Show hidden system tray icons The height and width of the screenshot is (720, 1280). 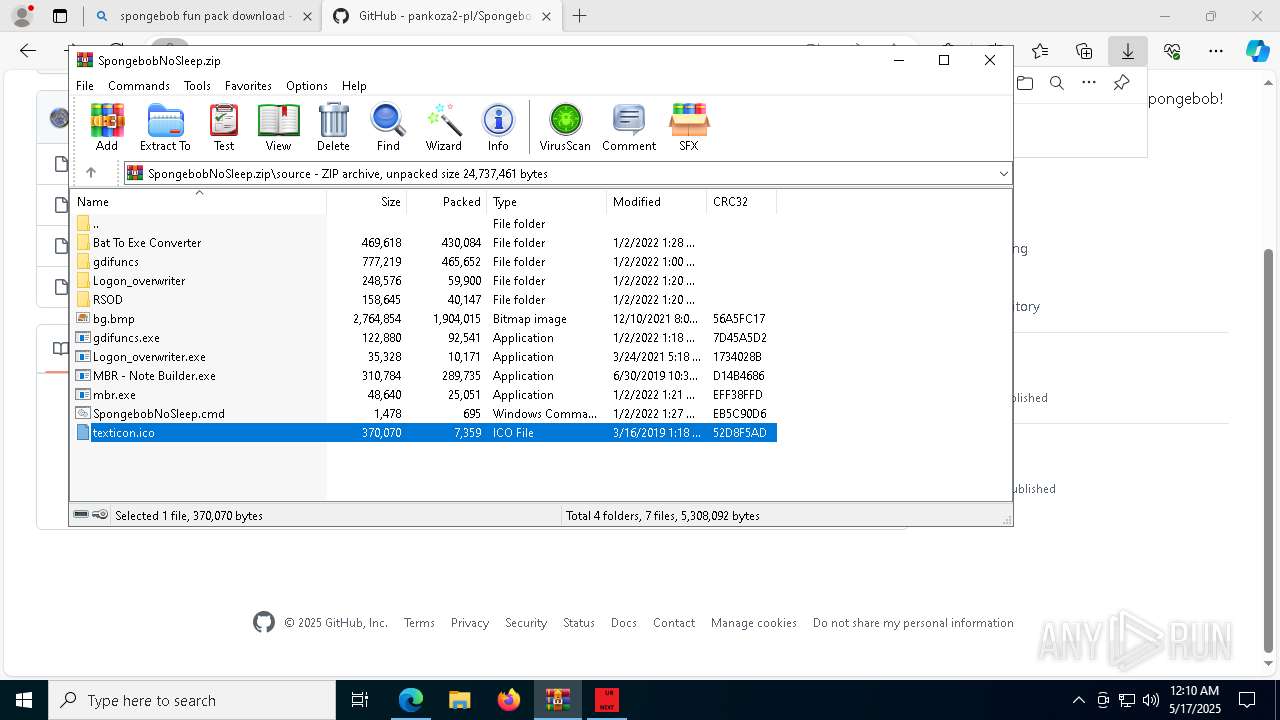(x=1078, y=700)
